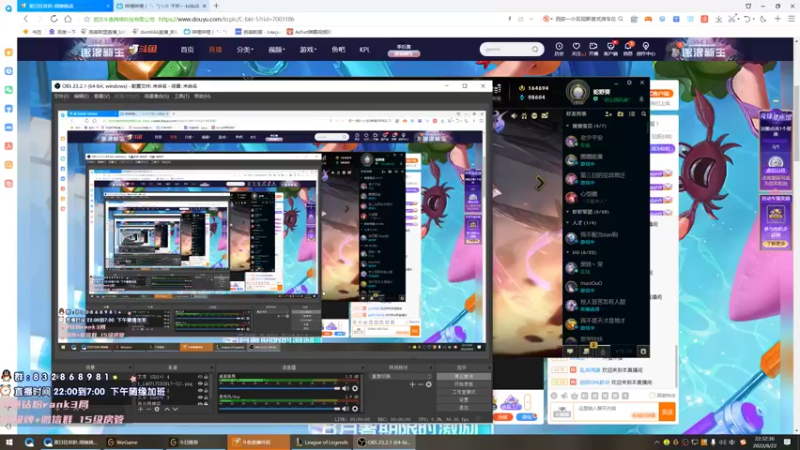The width and height of the screenshot is (800, 450).
Task: Click OBS start recording button
Action: [463, 384]
